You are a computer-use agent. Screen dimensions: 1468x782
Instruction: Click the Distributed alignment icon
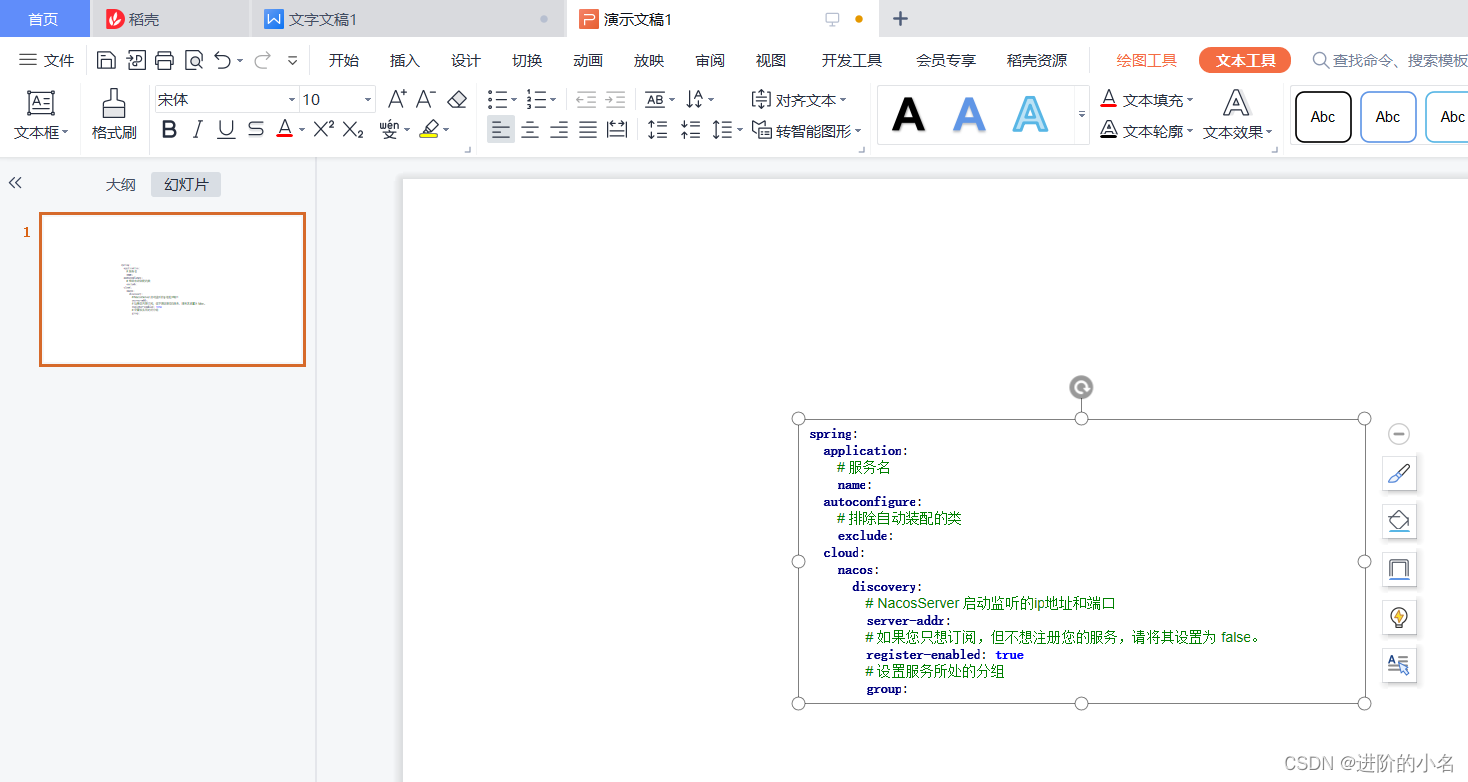click(x=617, y=129)
